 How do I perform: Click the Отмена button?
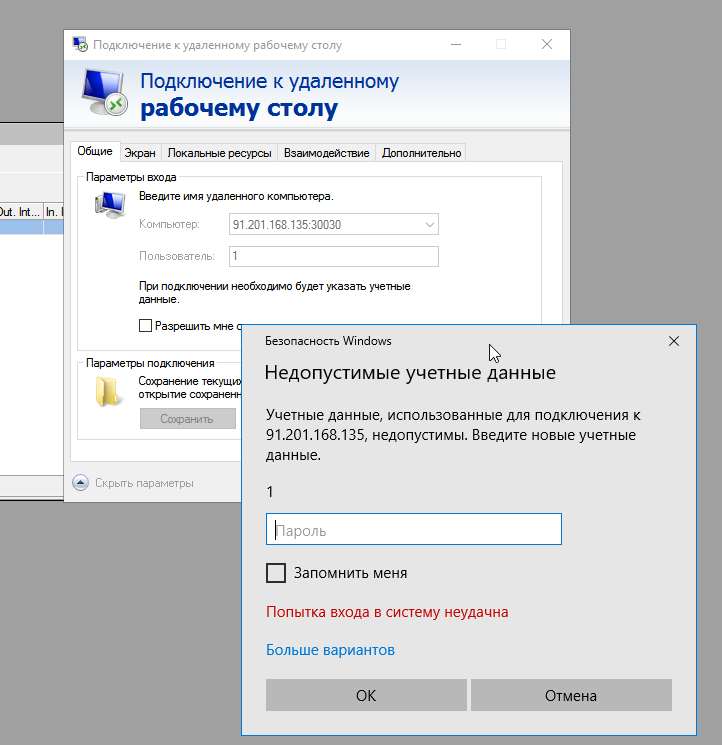click(571, 695)
